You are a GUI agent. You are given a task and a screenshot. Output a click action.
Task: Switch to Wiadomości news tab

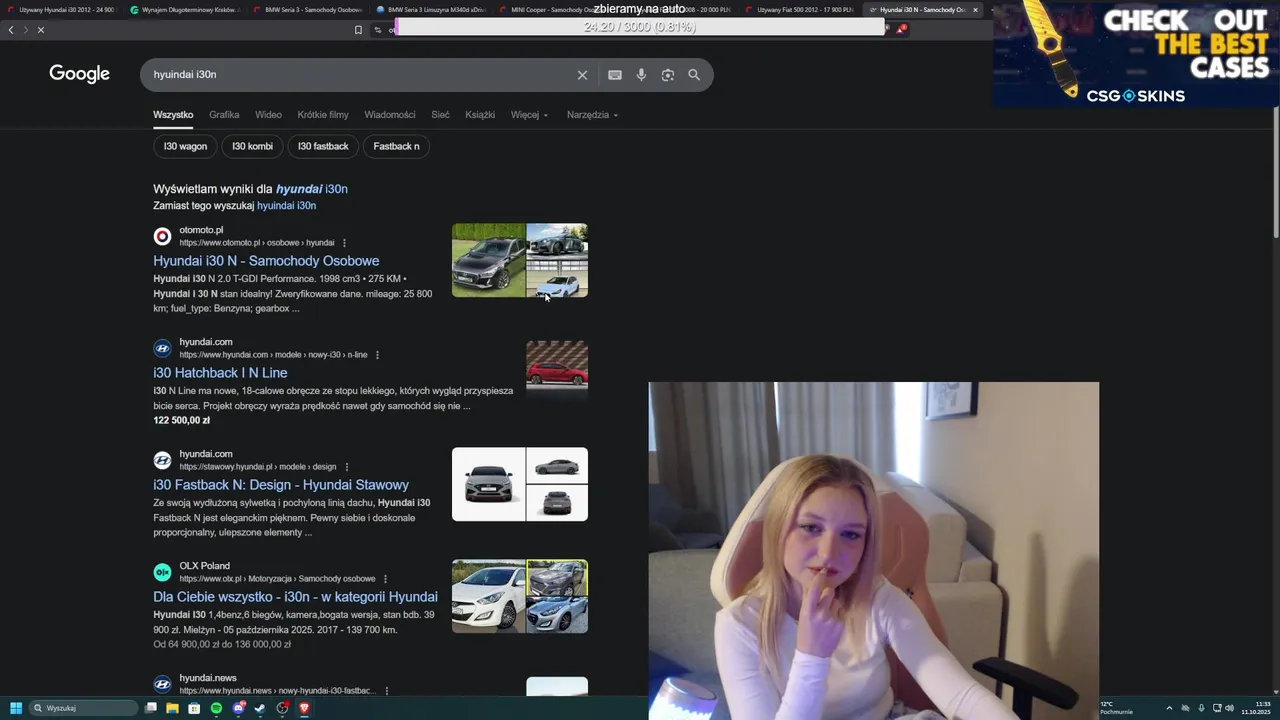pos(390,115)
